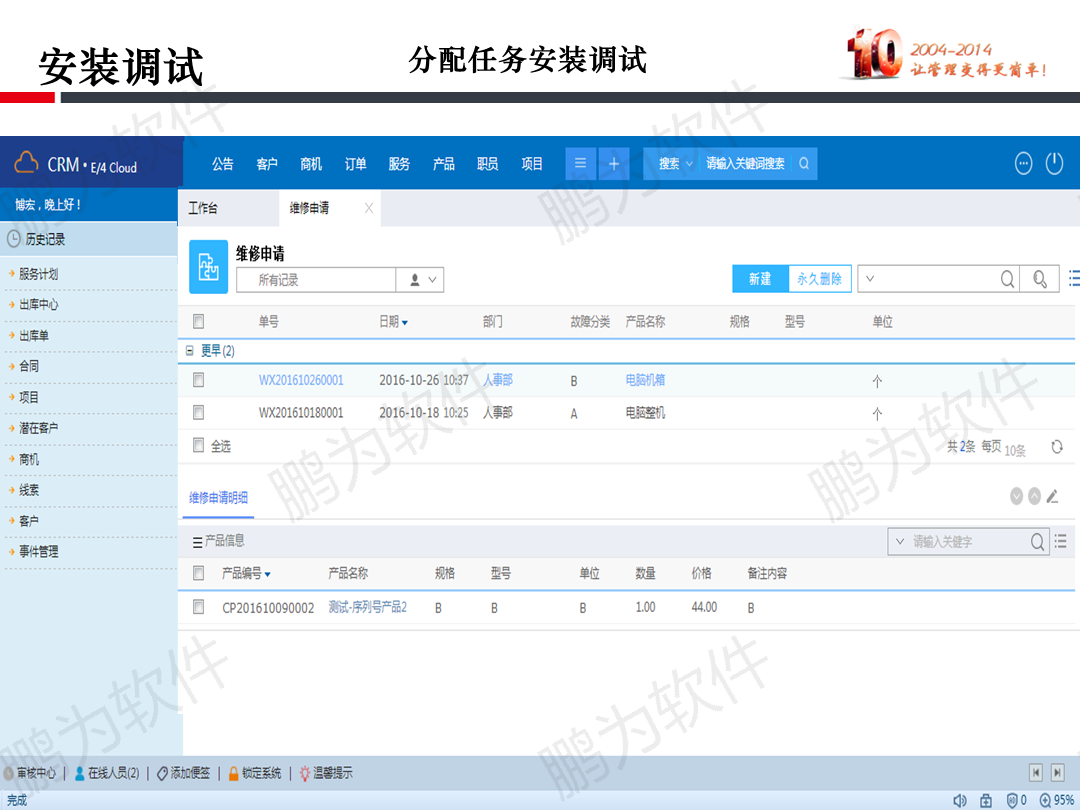Image resolution: width=1080 pixels, height=810 pixels.
Task: Click the 审核中心 status bar icon
Action: [x=8, y=773]
